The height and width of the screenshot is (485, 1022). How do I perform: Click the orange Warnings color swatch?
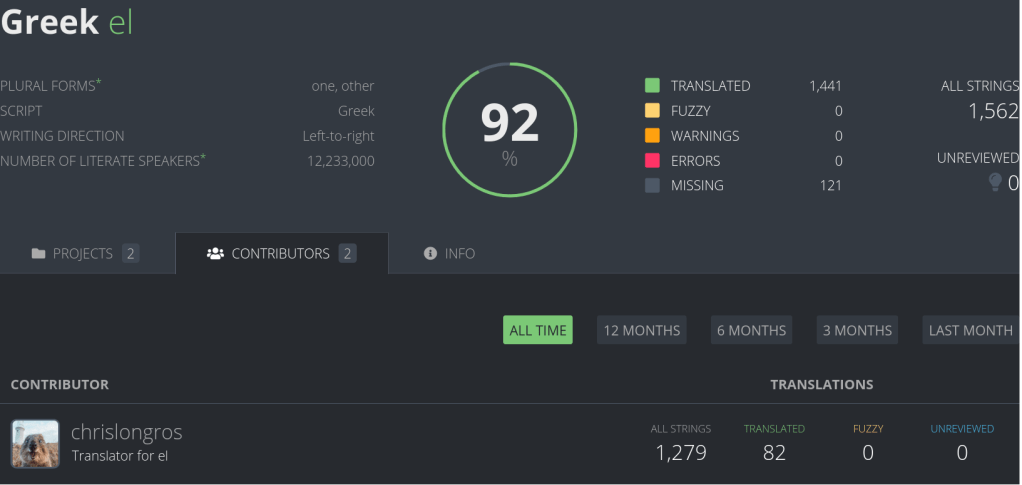652,136
